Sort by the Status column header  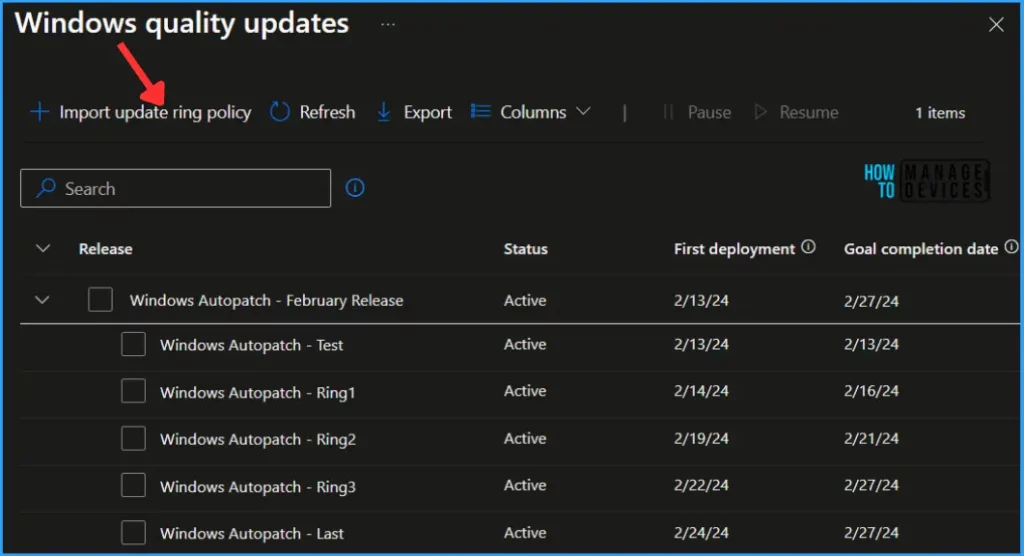pyautogui.click(x=525, y=249)
